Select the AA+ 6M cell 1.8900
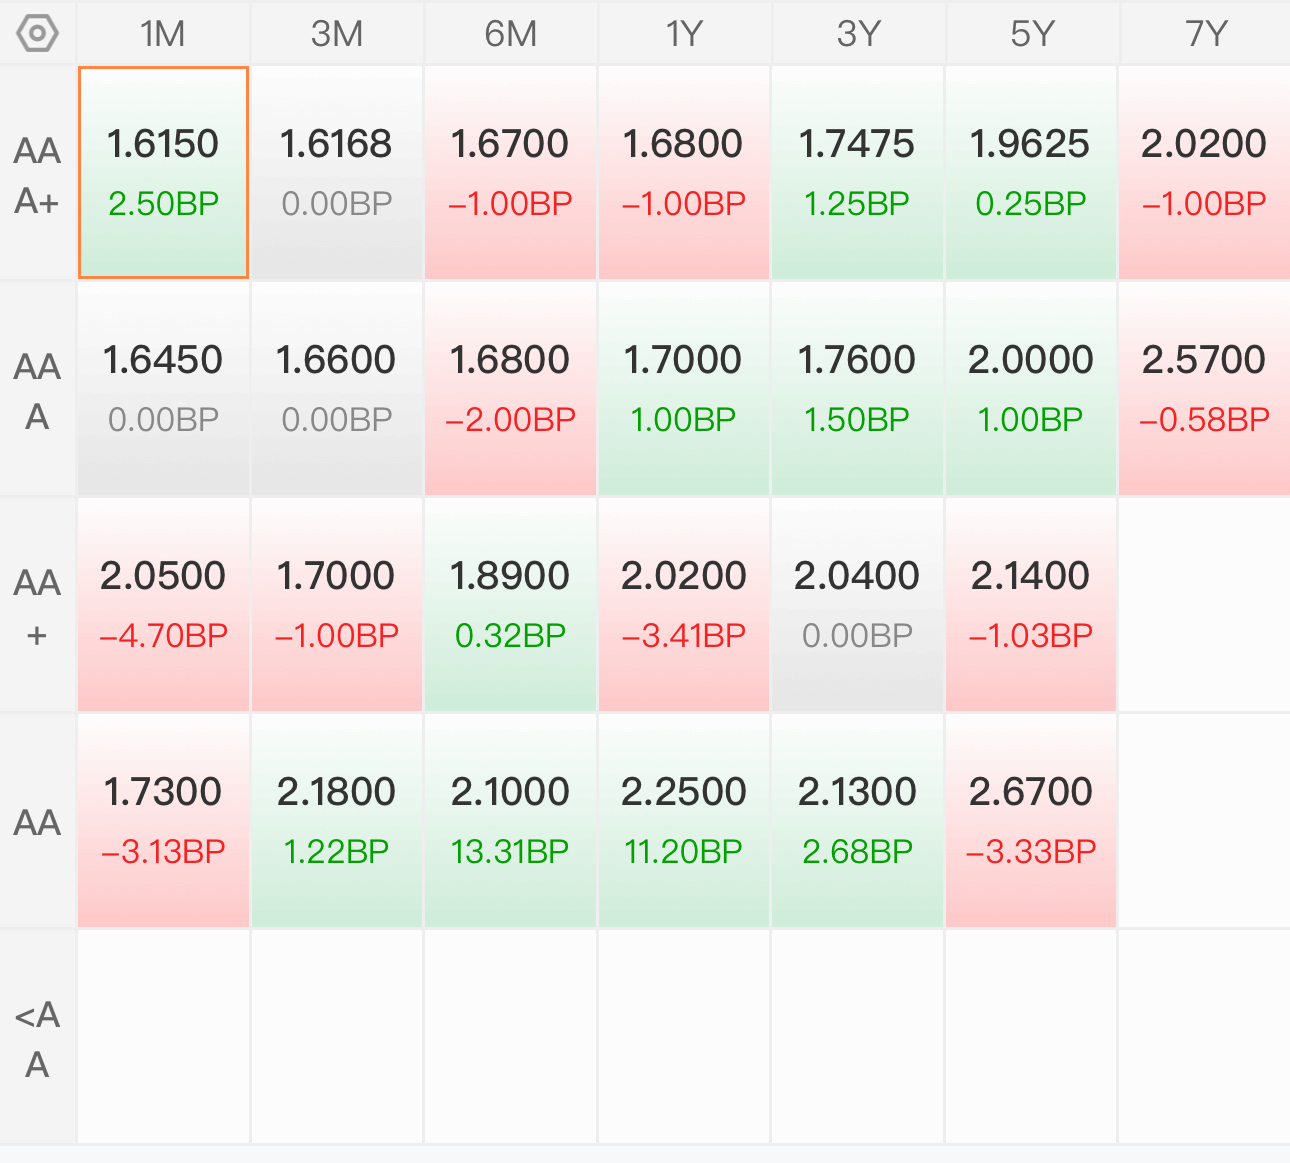The width and height of the screenshot is (1290, 1163). pos(510,605)
